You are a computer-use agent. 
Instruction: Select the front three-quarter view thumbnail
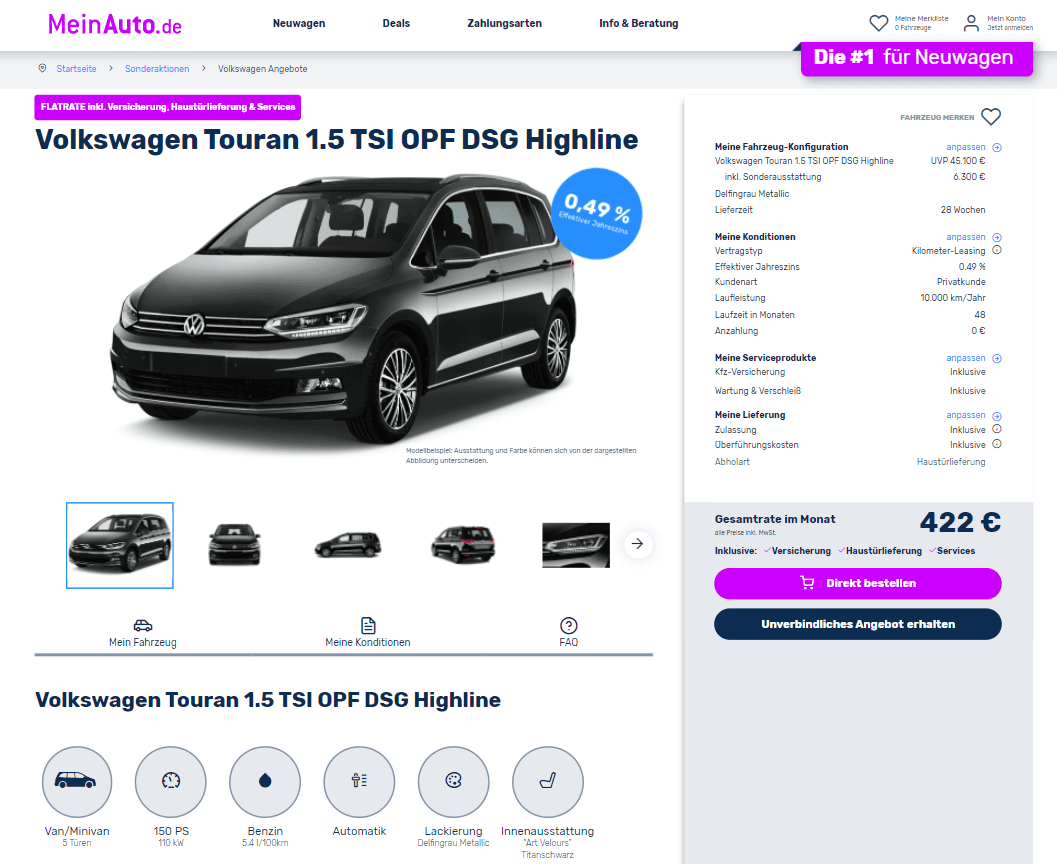[x=120, y=545]
